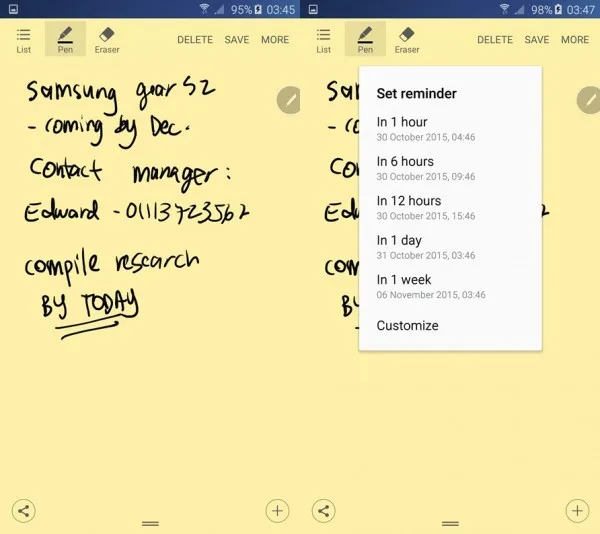Image resolution: width=600 pixels, height=534 pixels.
Task: Choose reminder 'In 1 hour'
Action: [x=450, y=129]
